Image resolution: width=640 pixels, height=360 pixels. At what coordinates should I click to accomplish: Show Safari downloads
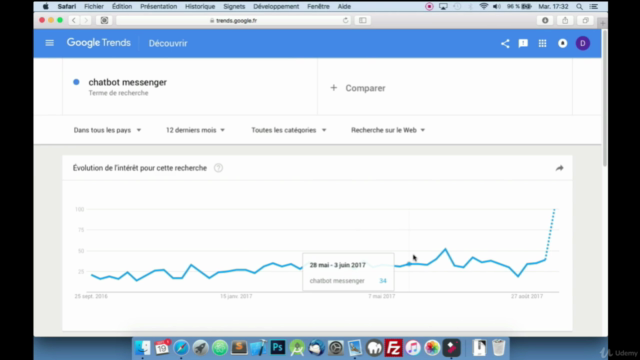point(545,20)
